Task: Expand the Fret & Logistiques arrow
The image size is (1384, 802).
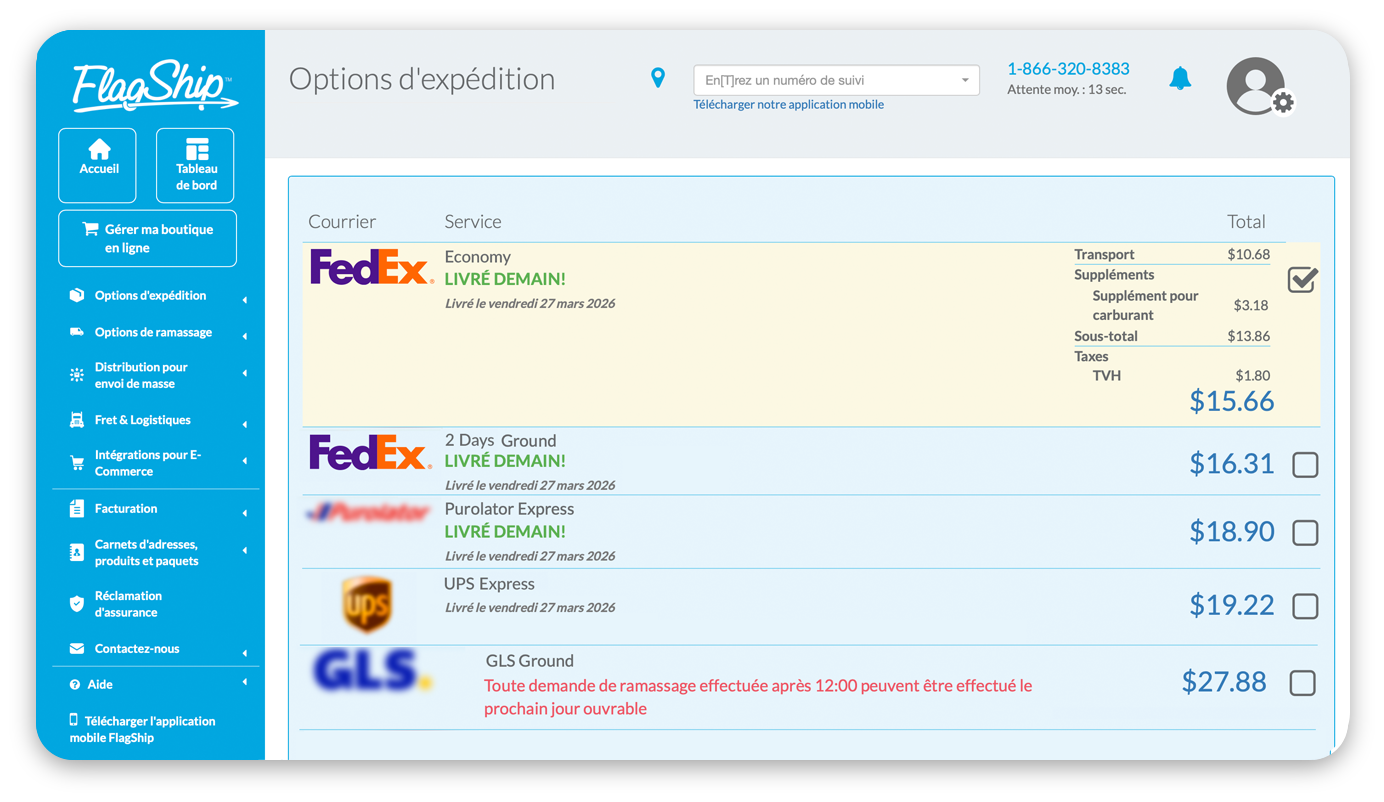Action: click(x=244, y=425)
